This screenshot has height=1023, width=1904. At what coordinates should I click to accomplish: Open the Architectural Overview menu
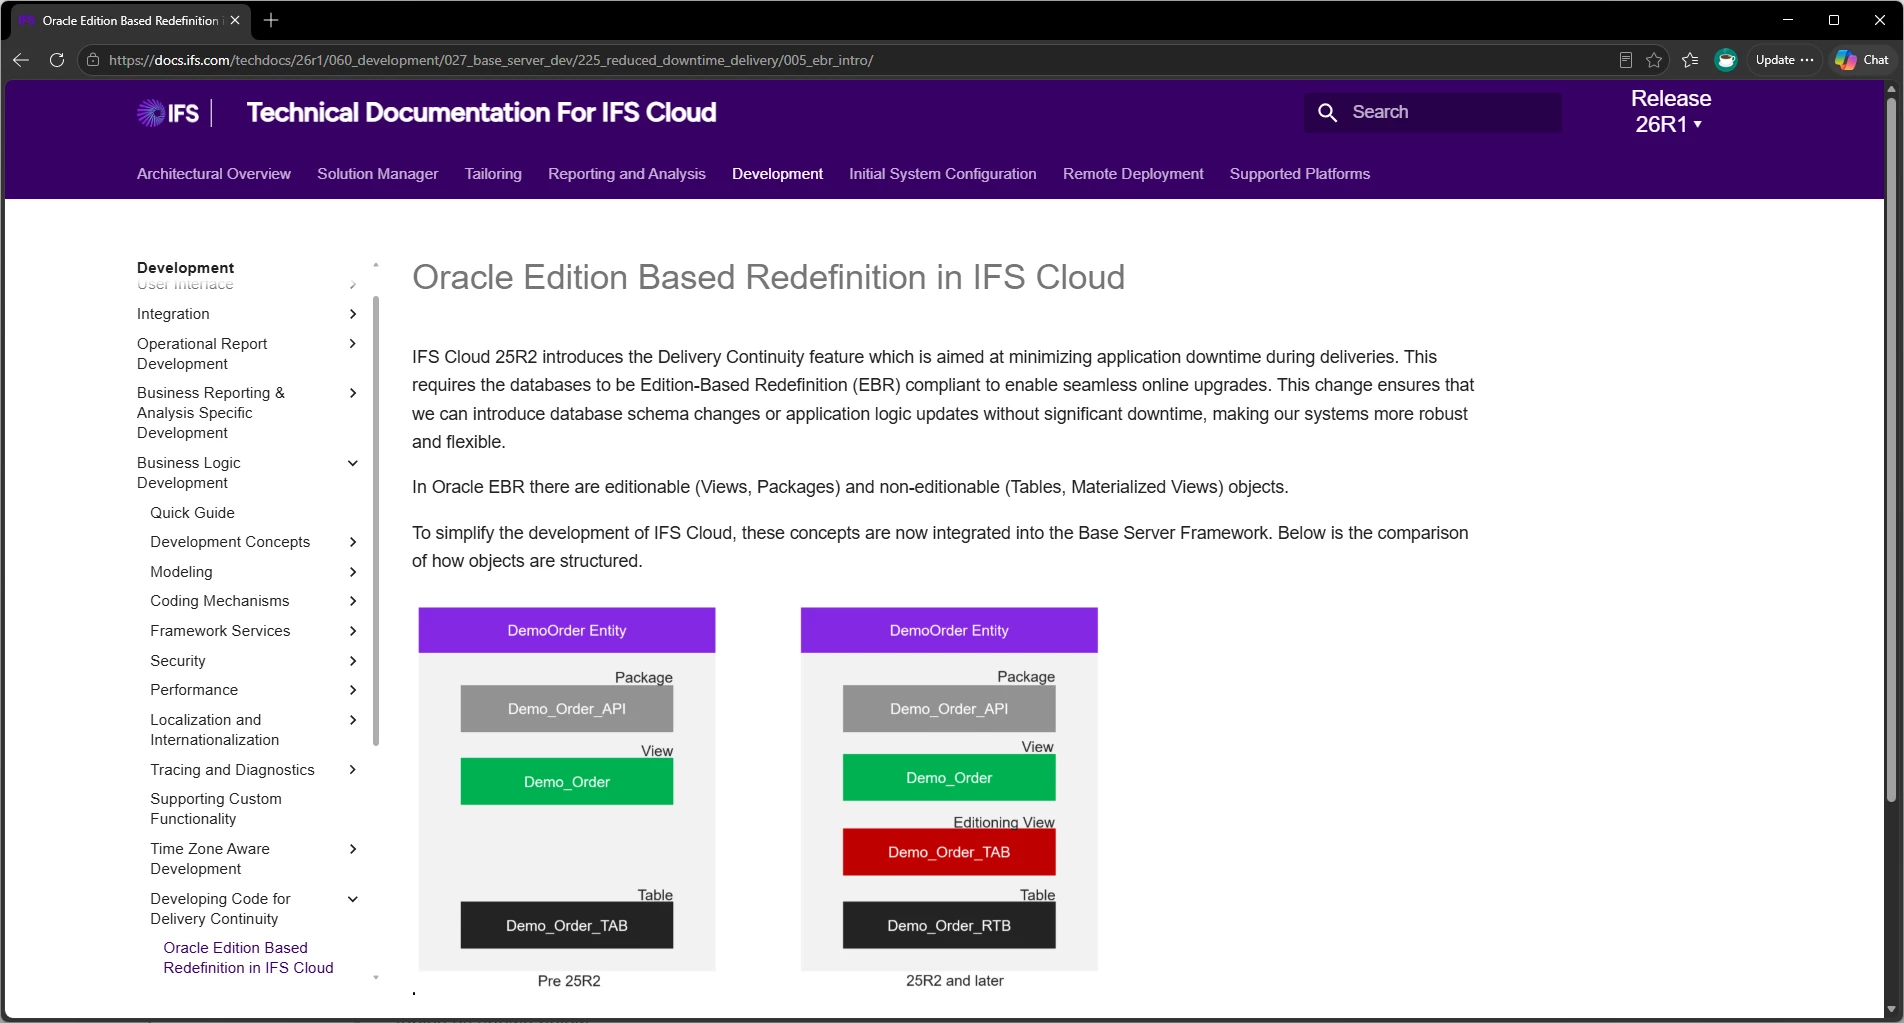(x=214, y=174)
